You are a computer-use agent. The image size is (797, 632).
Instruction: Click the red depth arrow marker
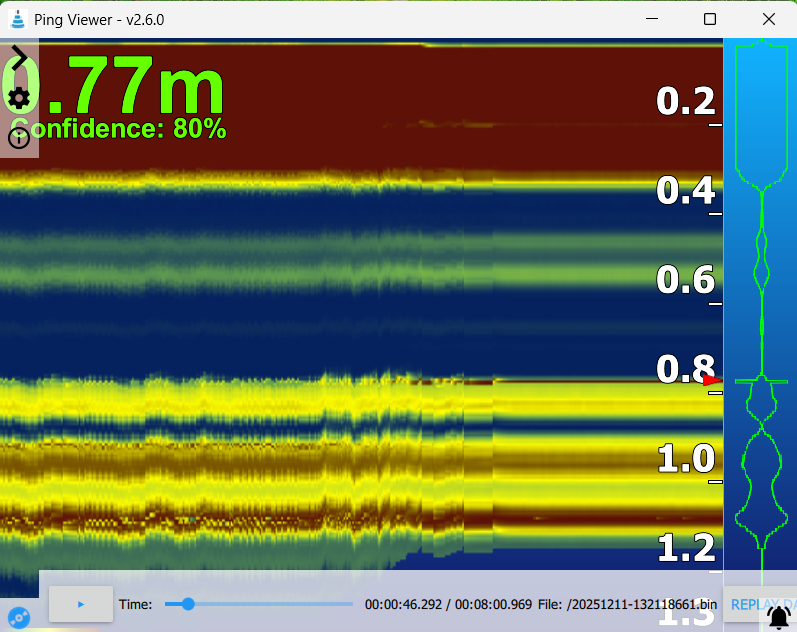[712, 380]
